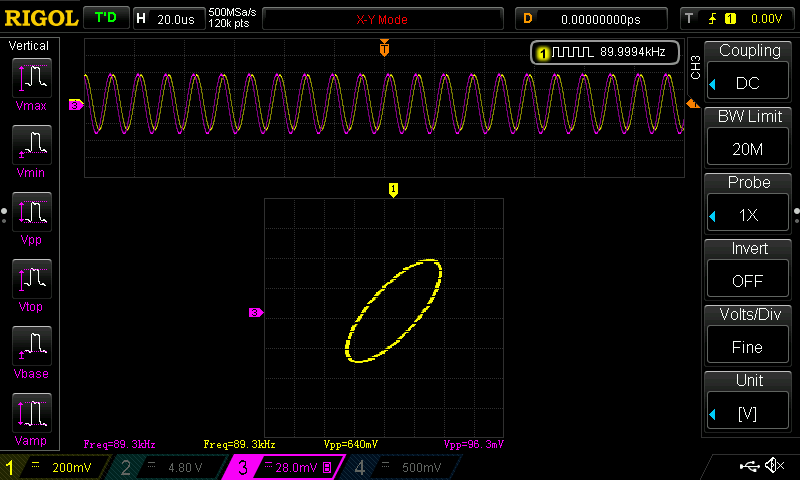This screenshot has width=800, height=480.
Task: Click the muted speaker icon
Action: tap(774, 465)
